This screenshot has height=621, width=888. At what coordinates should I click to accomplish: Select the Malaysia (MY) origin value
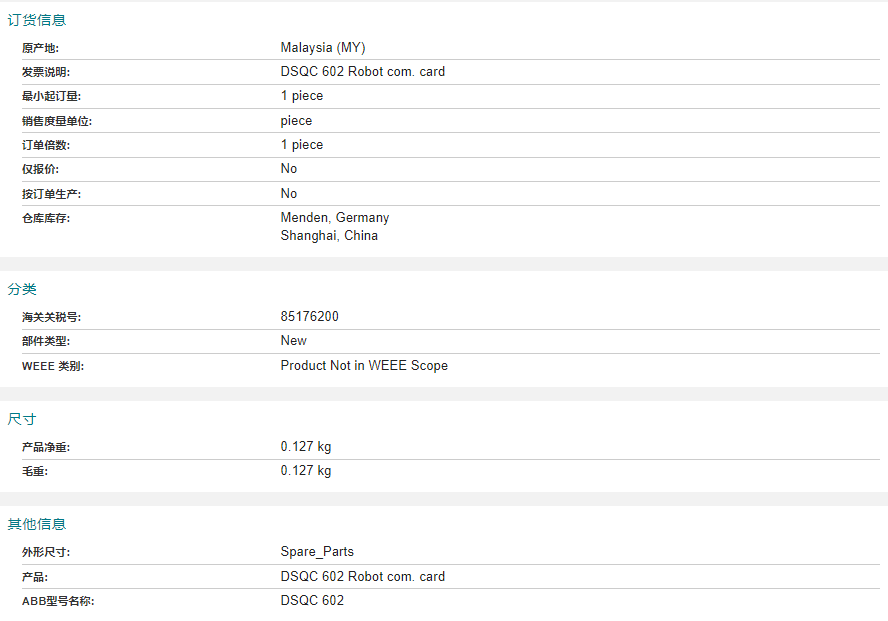coord(323,48)
